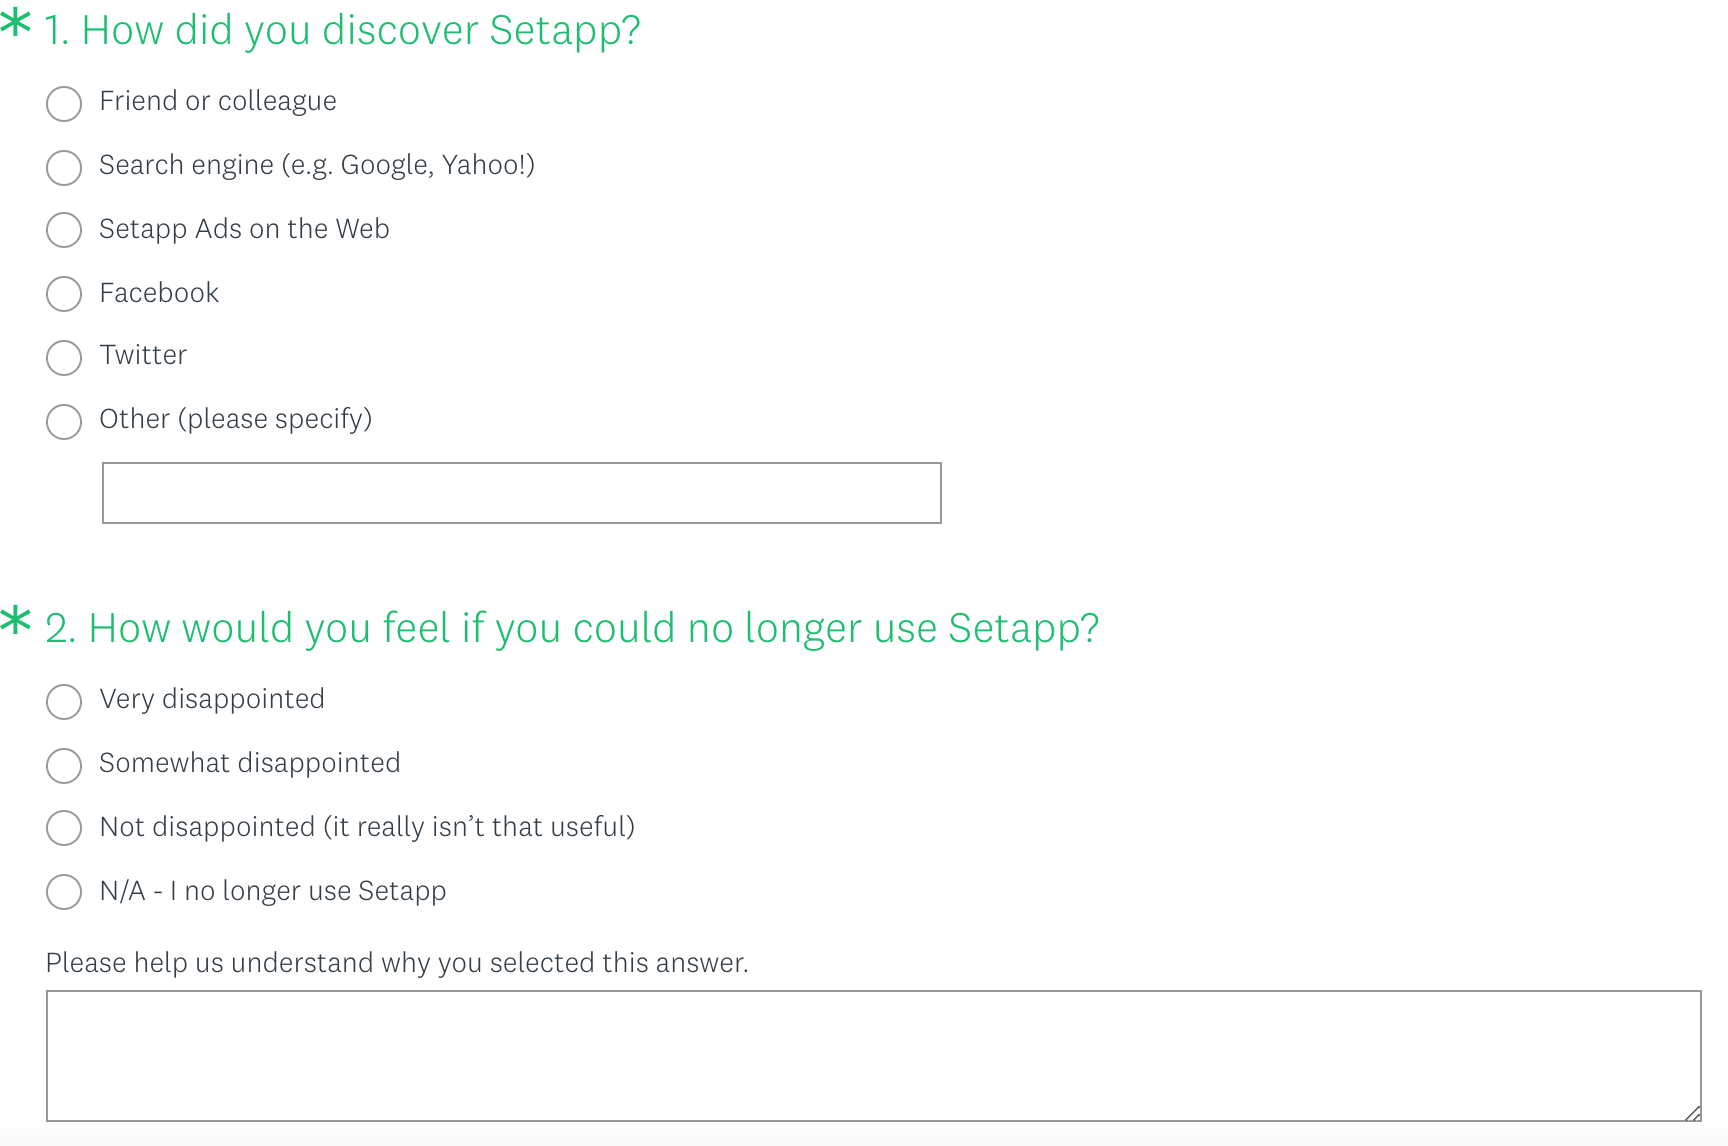
Task: Choose Search engine (e.g. Google, Yahoo!) option
Action: pyautogui.click(x=64, y=167)
